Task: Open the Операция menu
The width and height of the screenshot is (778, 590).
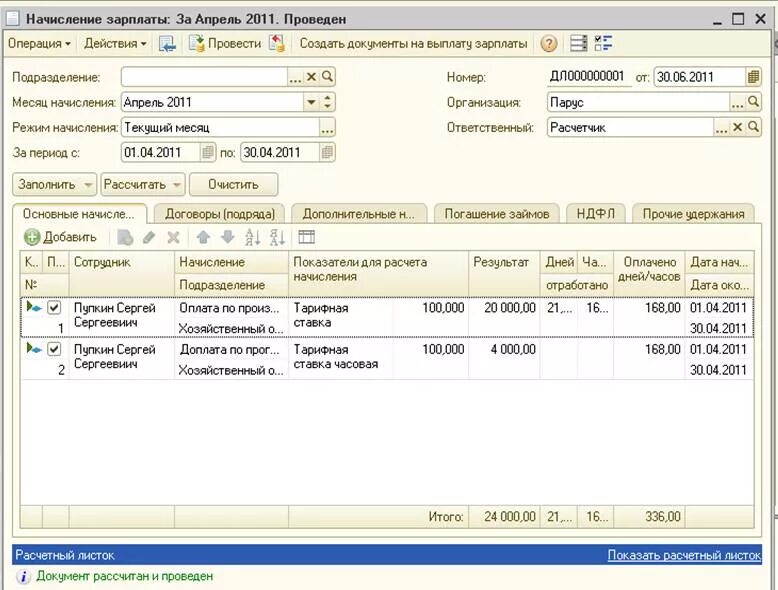Action: click(39, 44)
